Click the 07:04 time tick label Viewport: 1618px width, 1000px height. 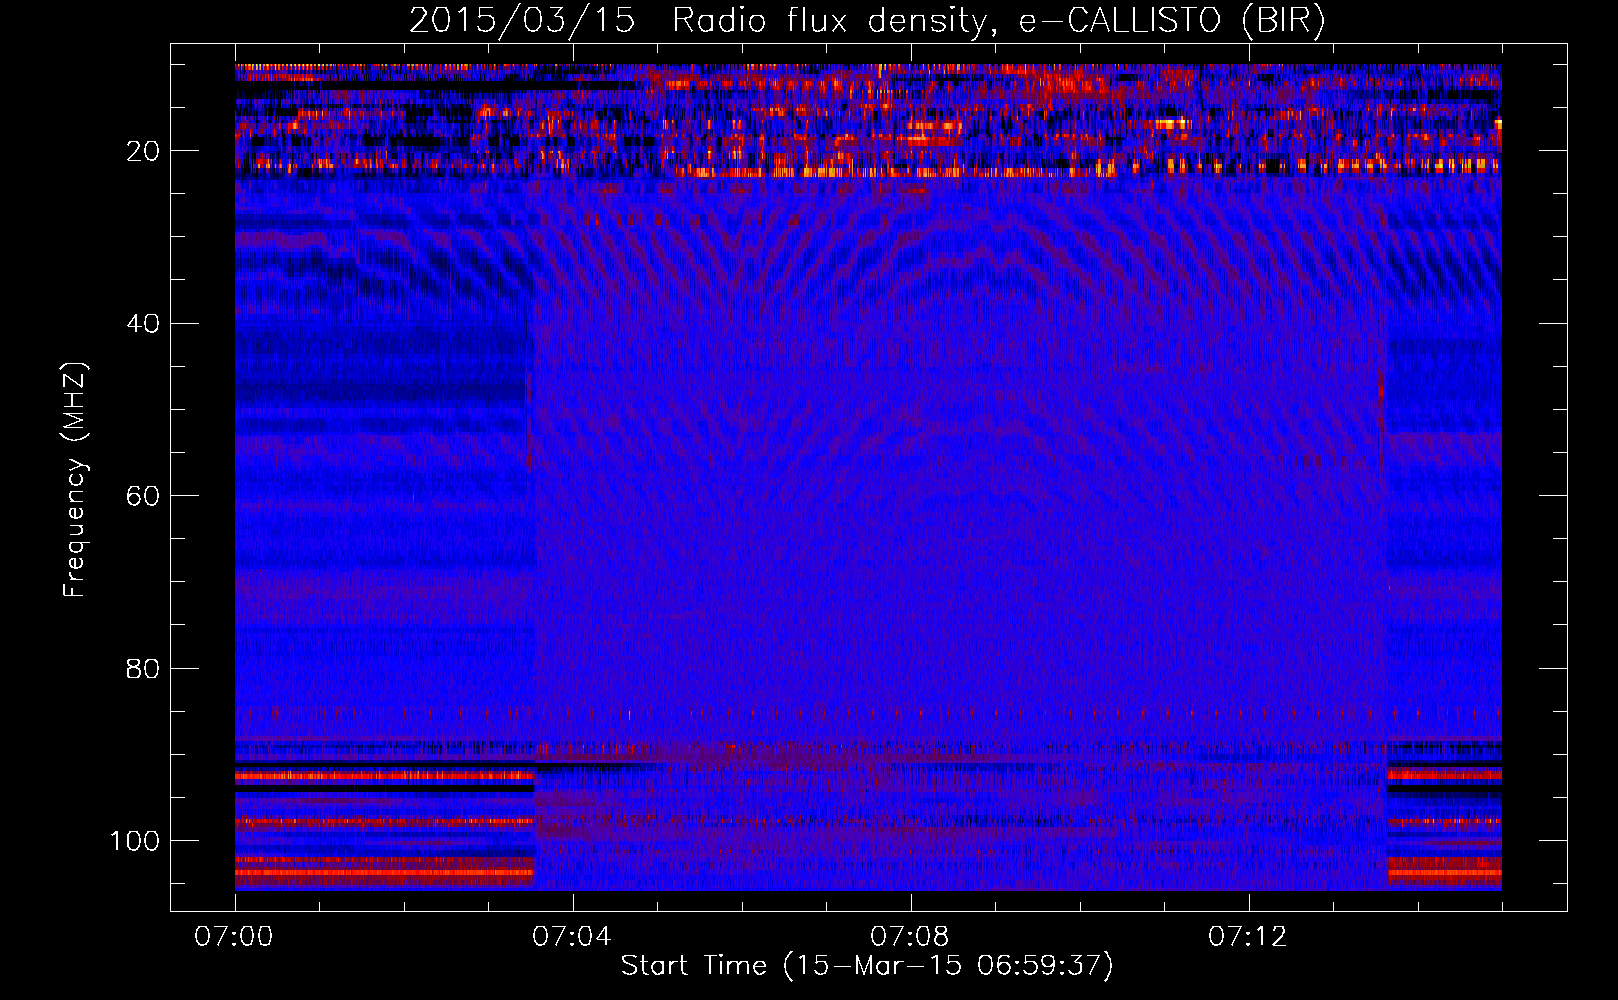click(572, 937)
